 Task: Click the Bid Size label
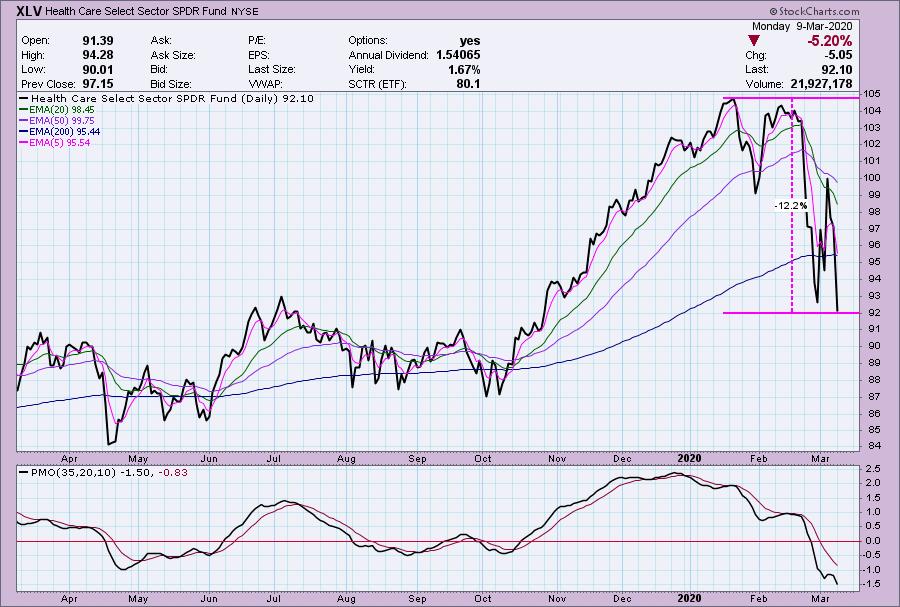coord(171,84)
